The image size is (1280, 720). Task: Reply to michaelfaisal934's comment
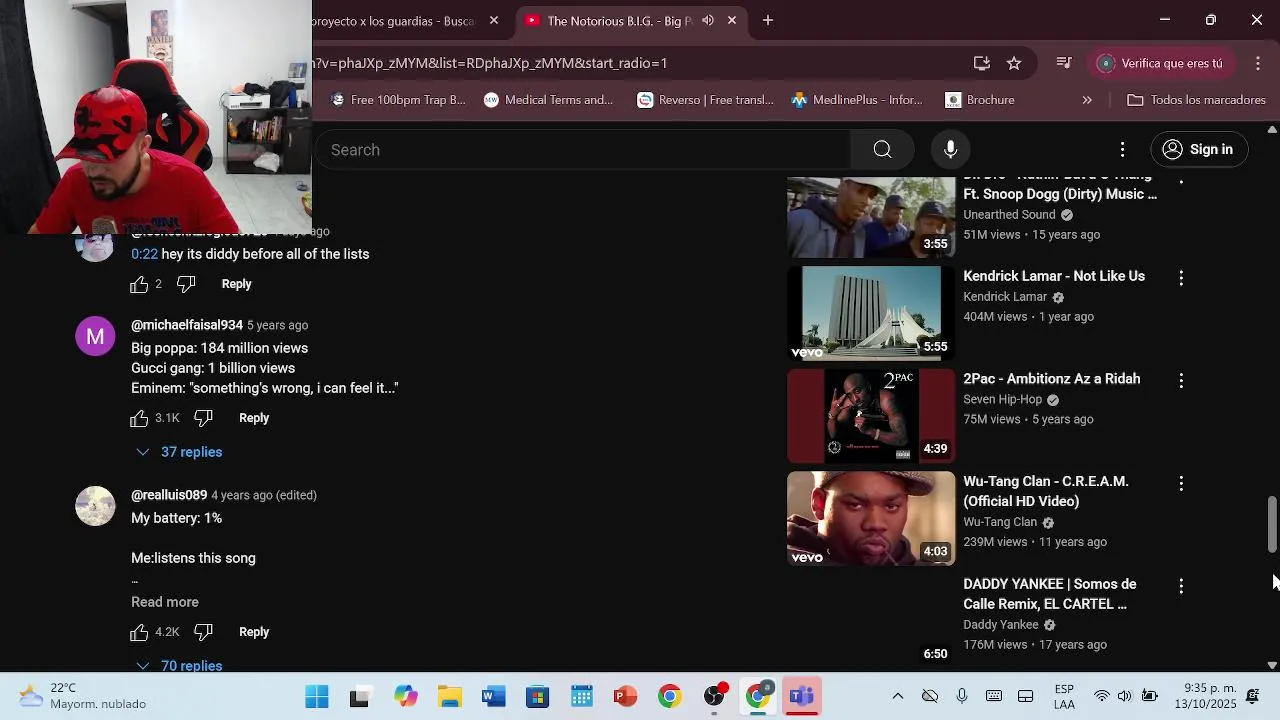pos(254,418)
